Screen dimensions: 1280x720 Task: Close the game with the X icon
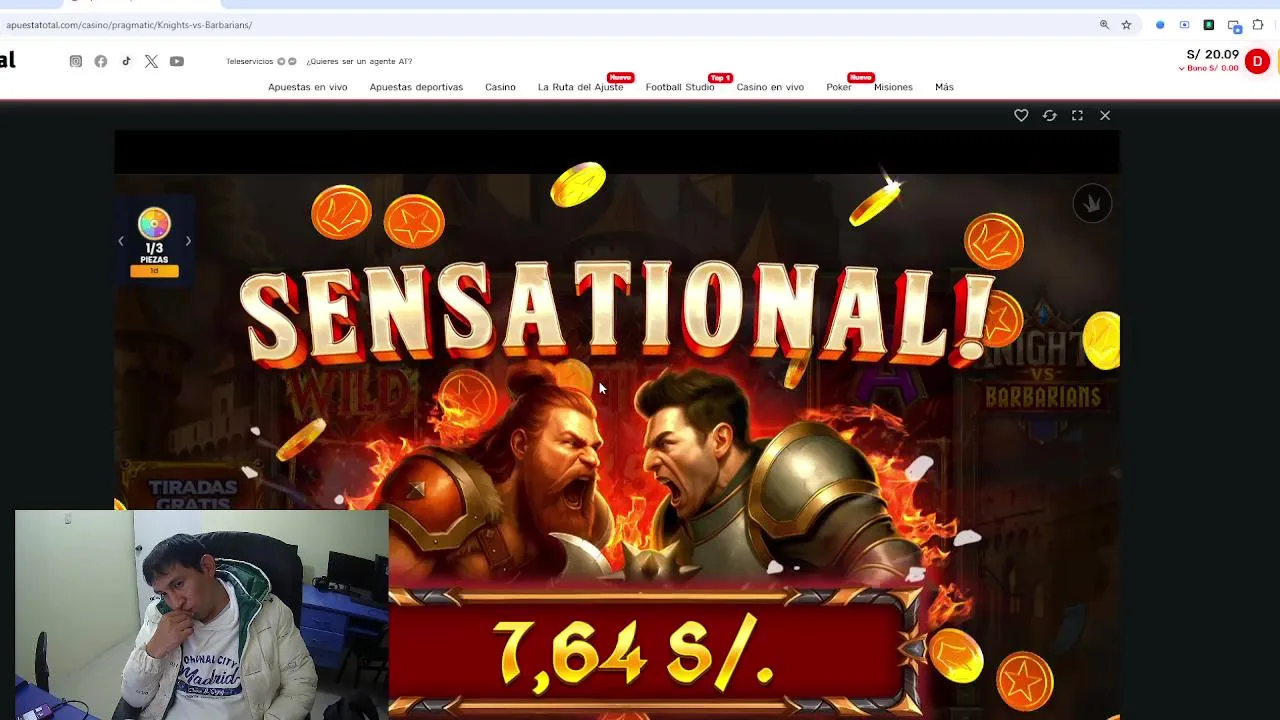pos(1105,116)
